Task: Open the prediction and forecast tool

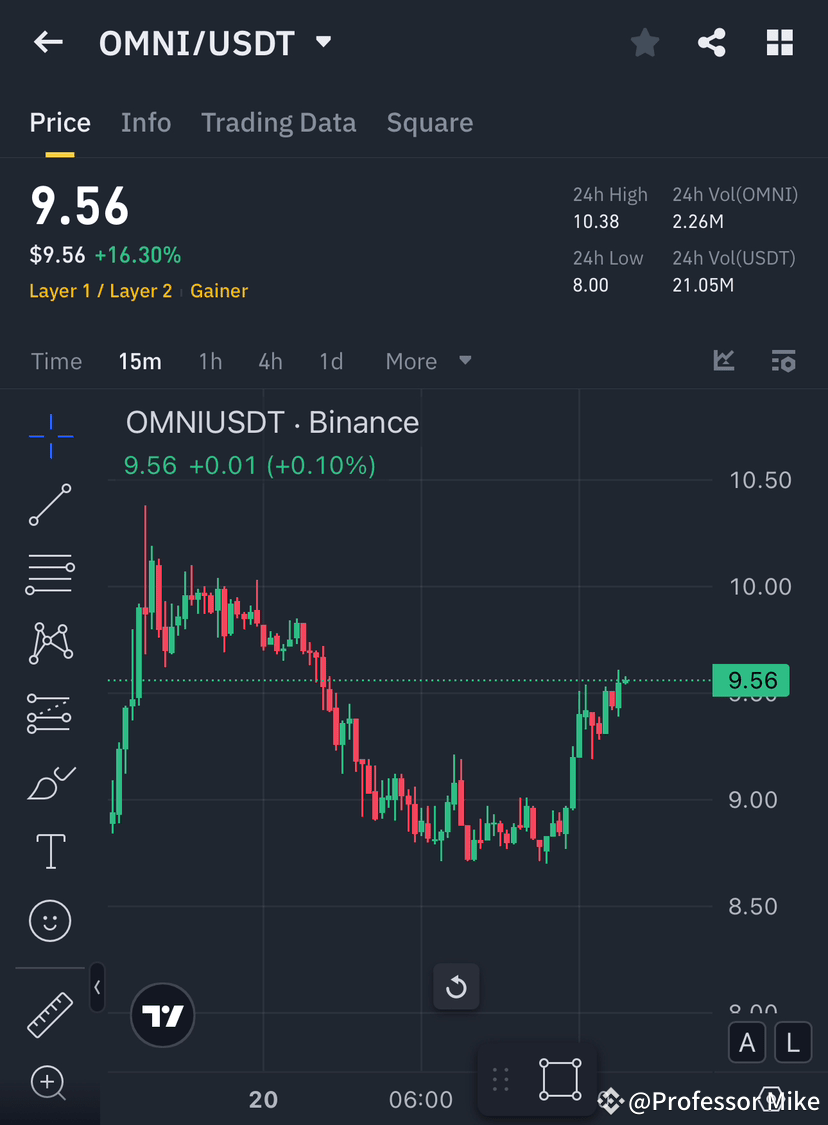Action: (x=50, y=713)
